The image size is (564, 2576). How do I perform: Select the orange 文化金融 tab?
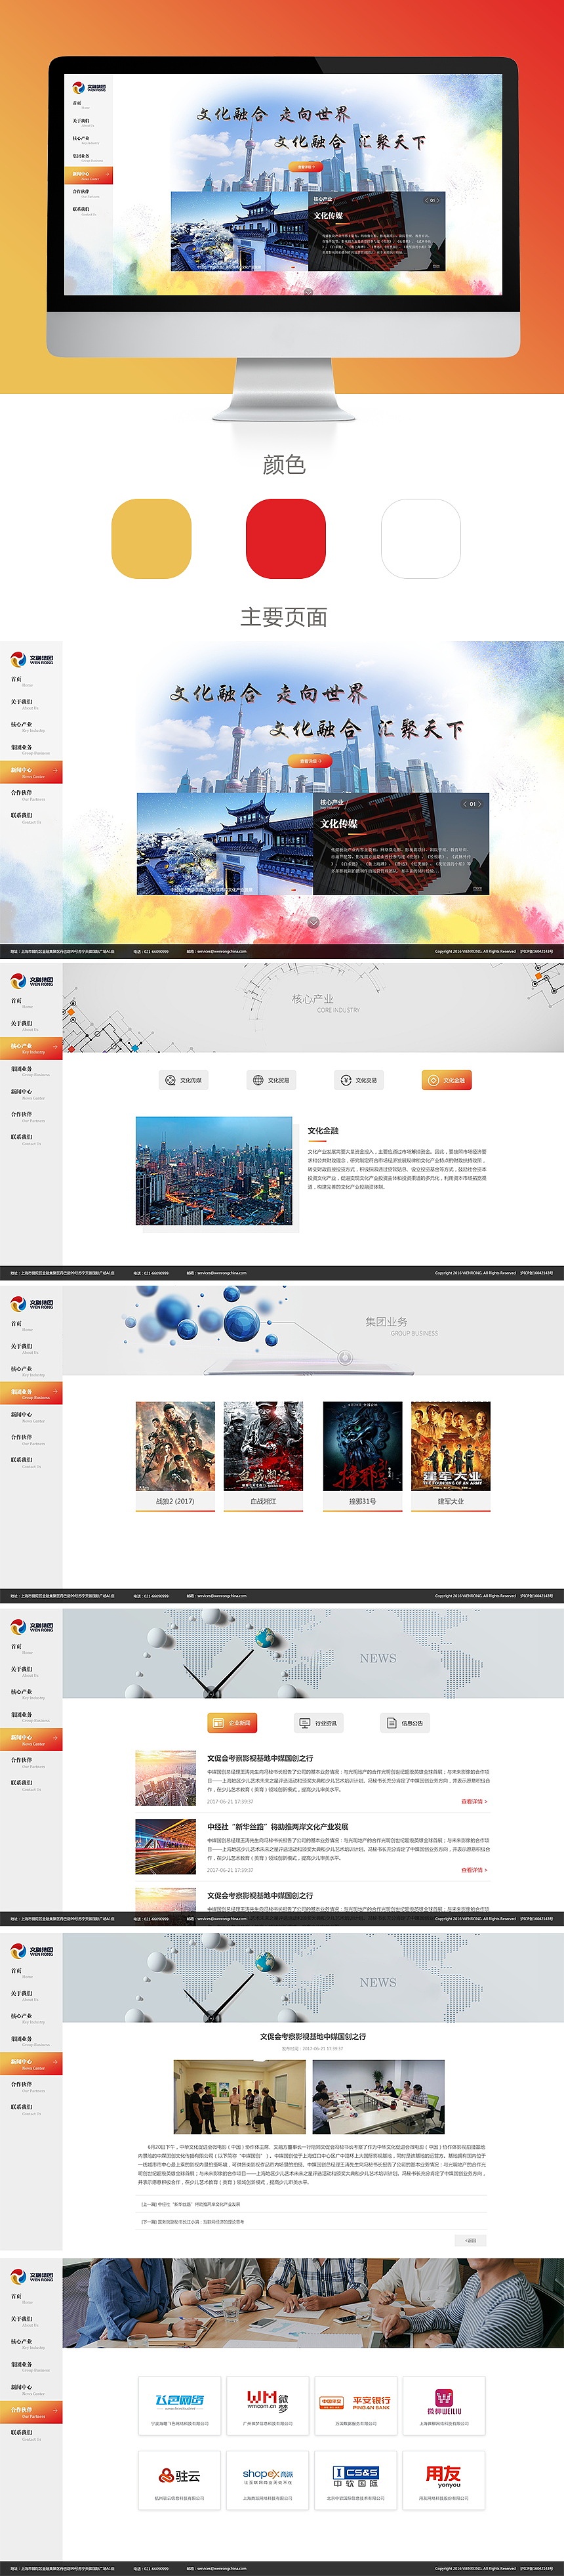pos(446,1080)
